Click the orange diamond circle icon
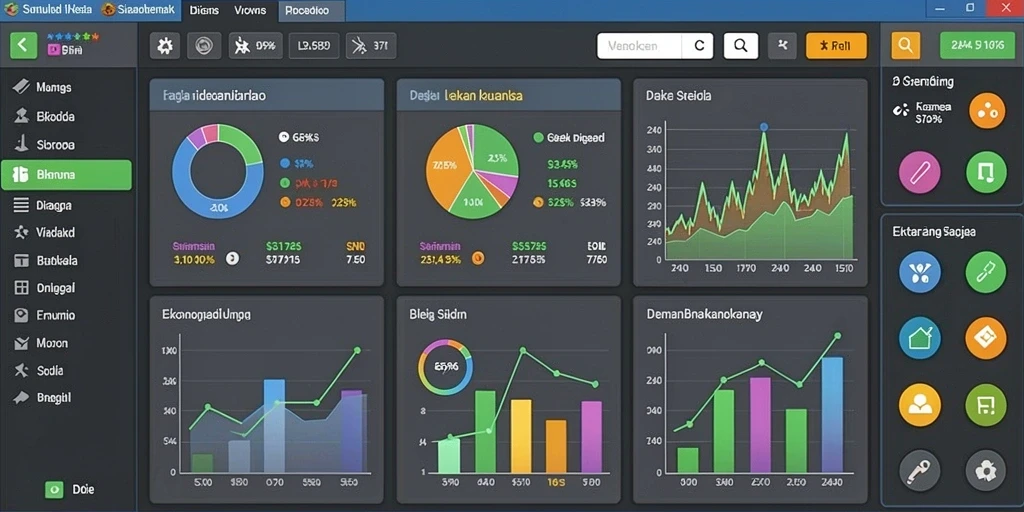1024x512 pixels. (x=985, y=338)
